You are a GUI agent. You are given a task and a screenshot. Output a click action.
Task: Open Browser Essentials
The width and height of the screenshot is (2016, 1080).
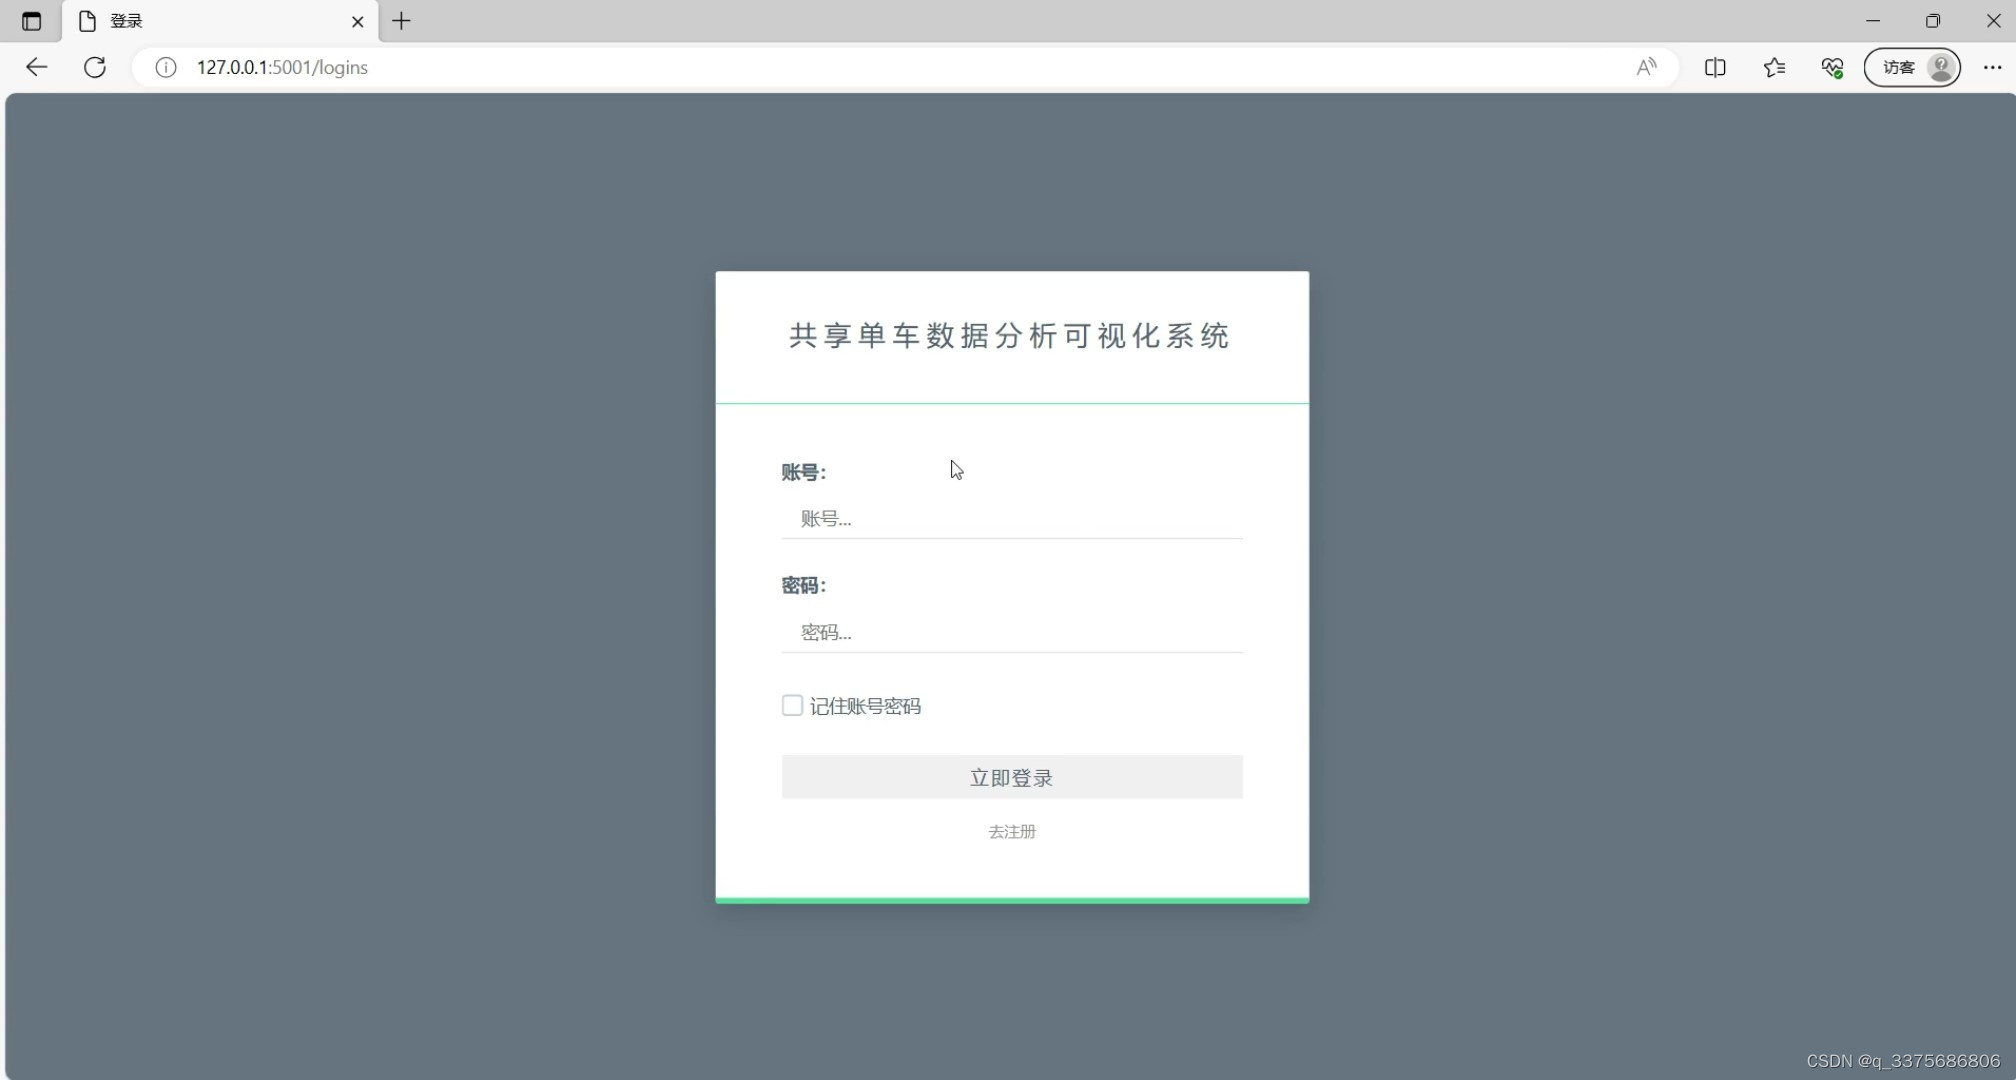(x=1832, y=67)
